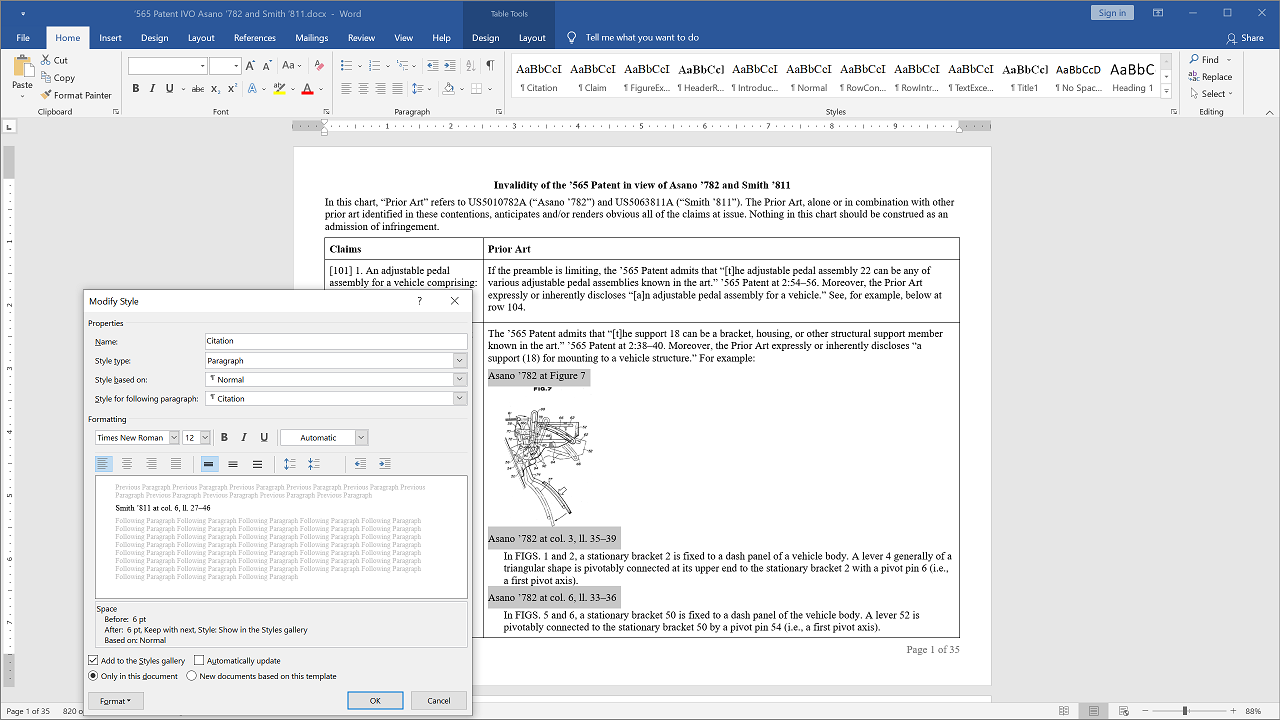Apply Bold in the Home ribbon
Screen dimensions: 1280x720
[135, 89]
